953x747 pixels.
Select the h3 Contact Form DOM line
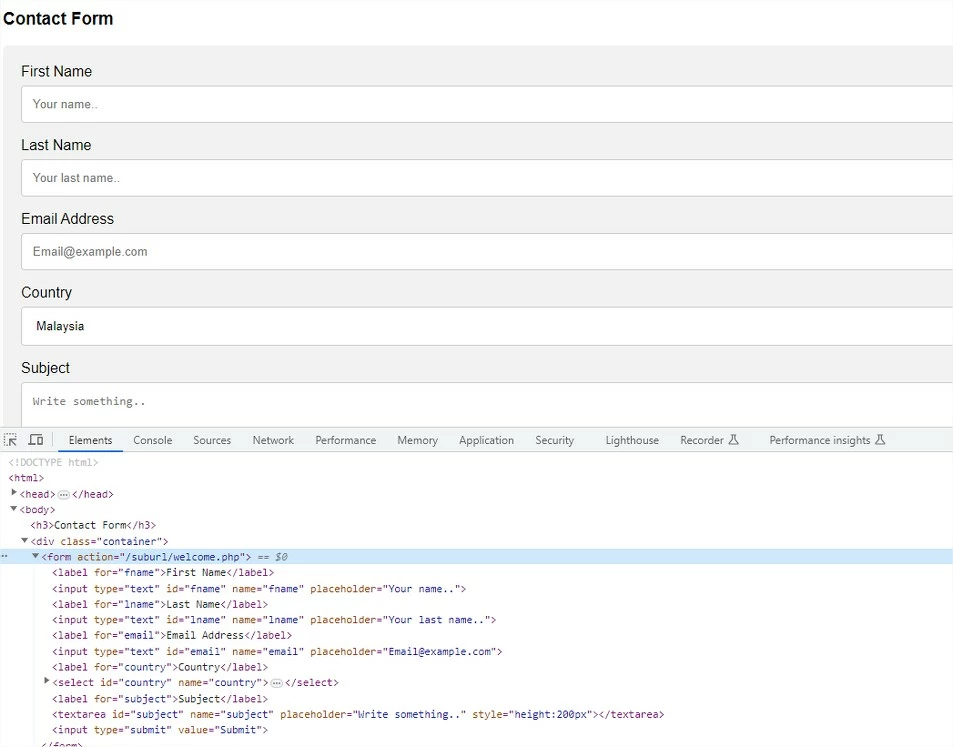pyautogui.click(x=93, y=525)
